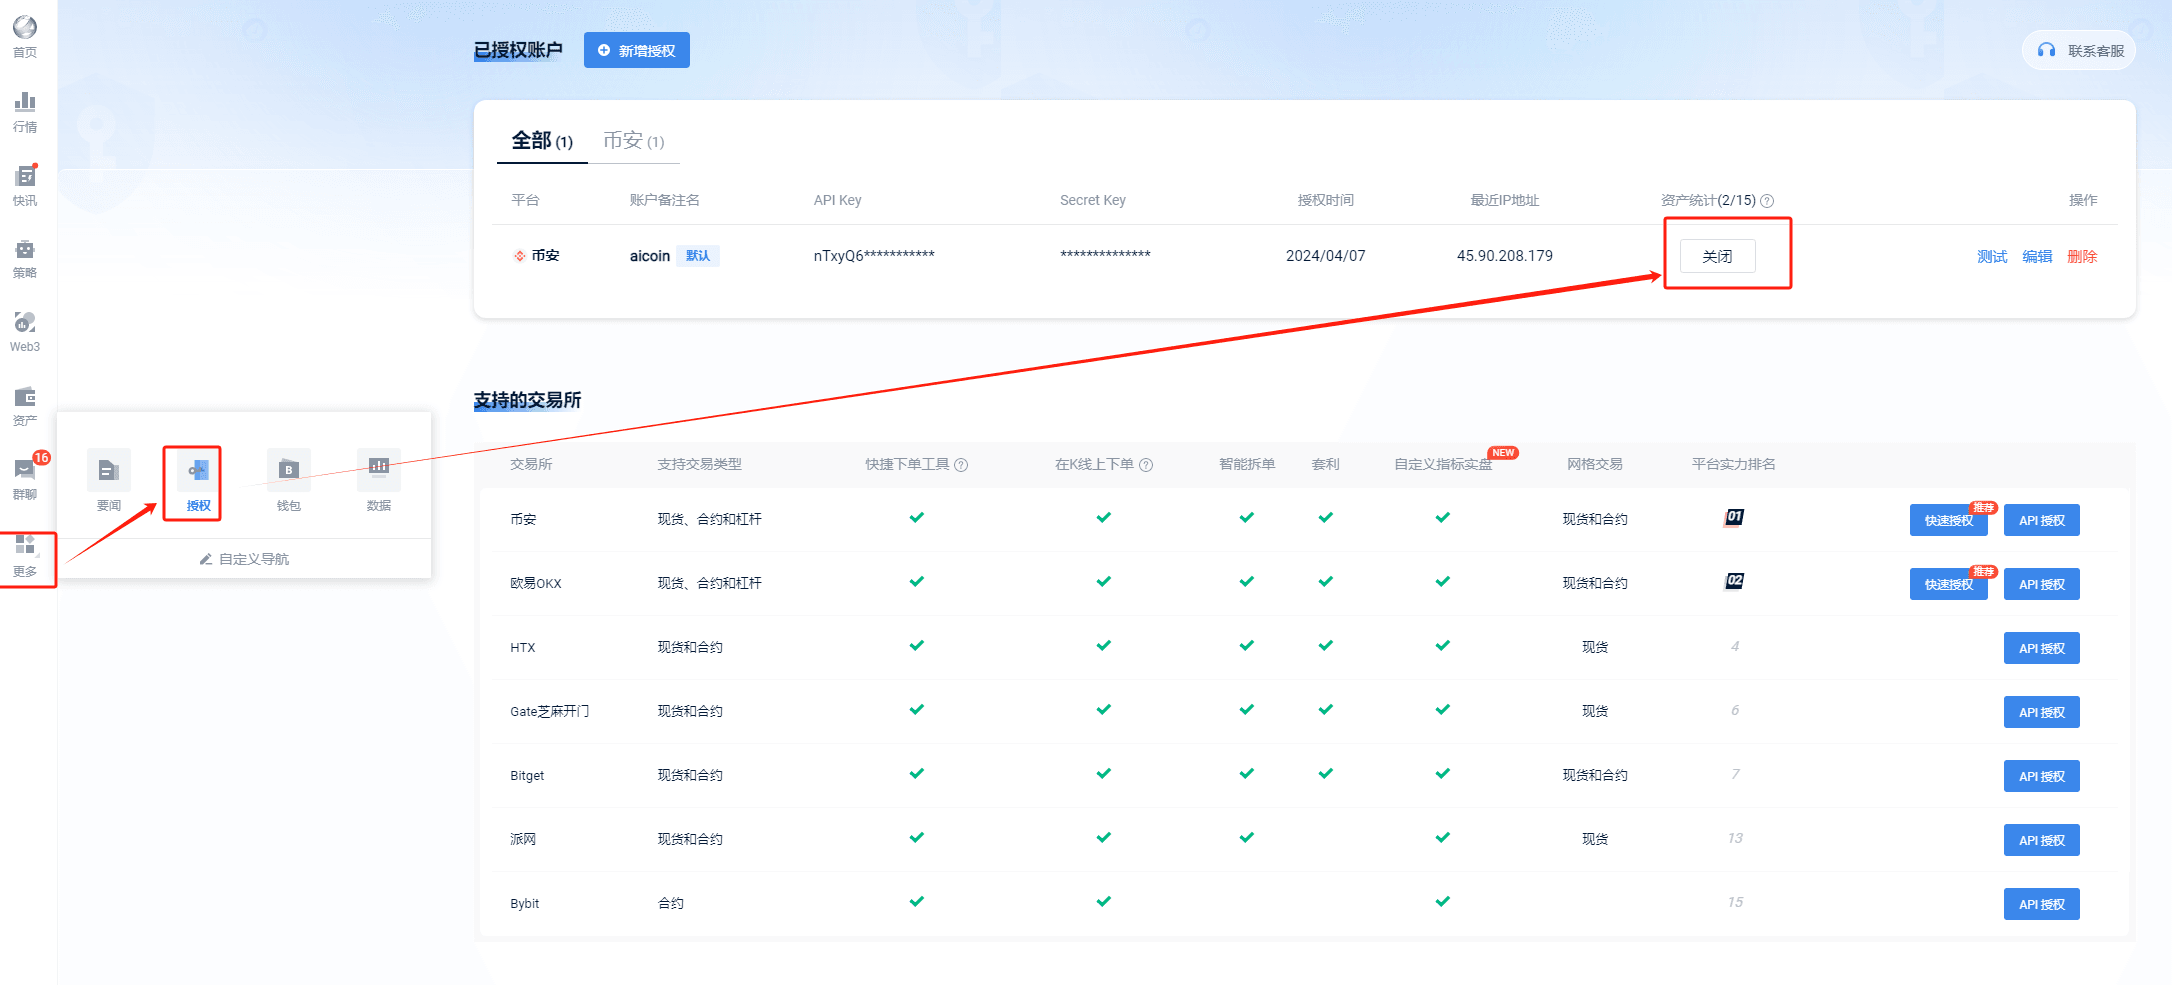
Task: Contact support via 联系客服 button
Action: (2079, 50)
